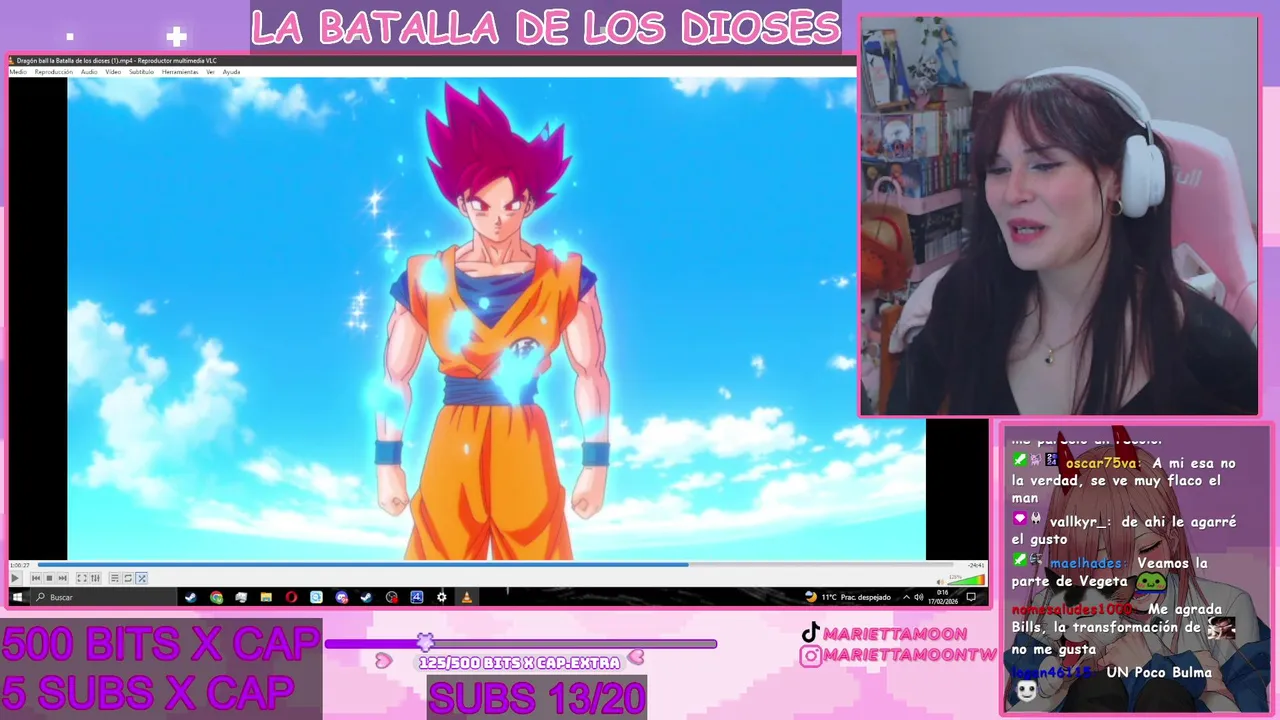
Task: Open VLC extended settings (equalizer icon)
Action: (95, 578)
